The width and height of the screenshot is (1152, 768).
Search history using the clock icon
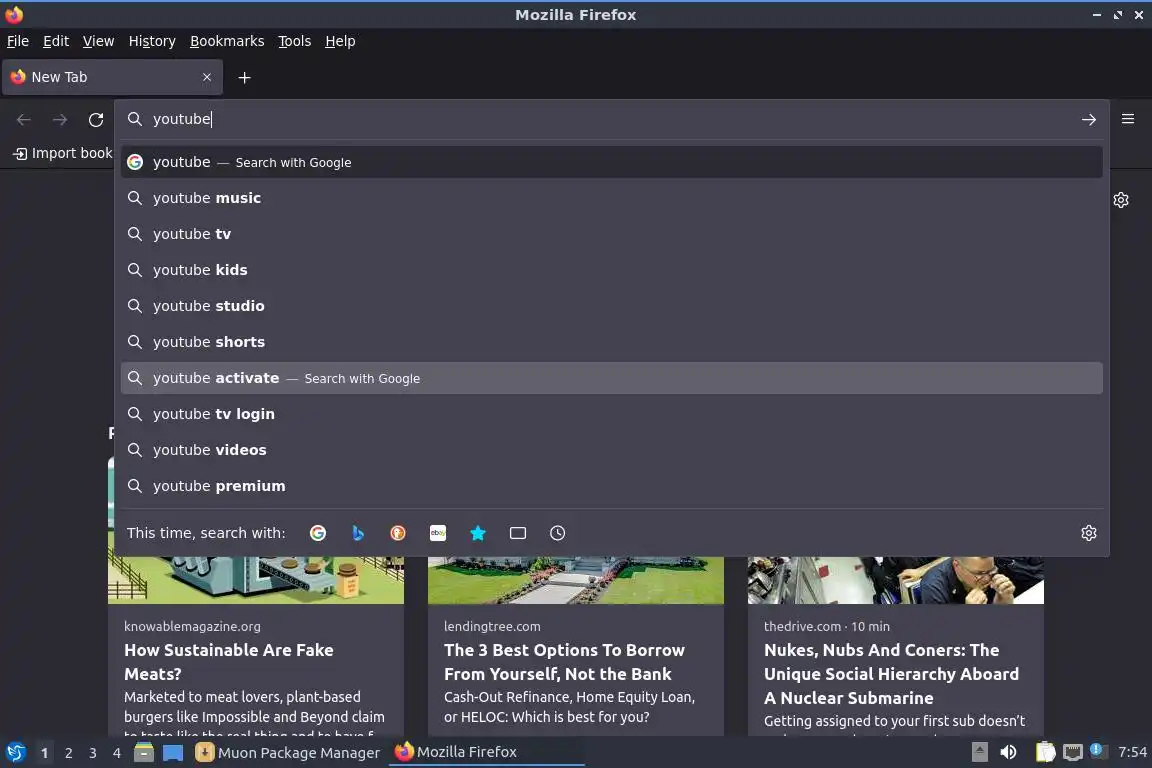click(x=558, y=533)
